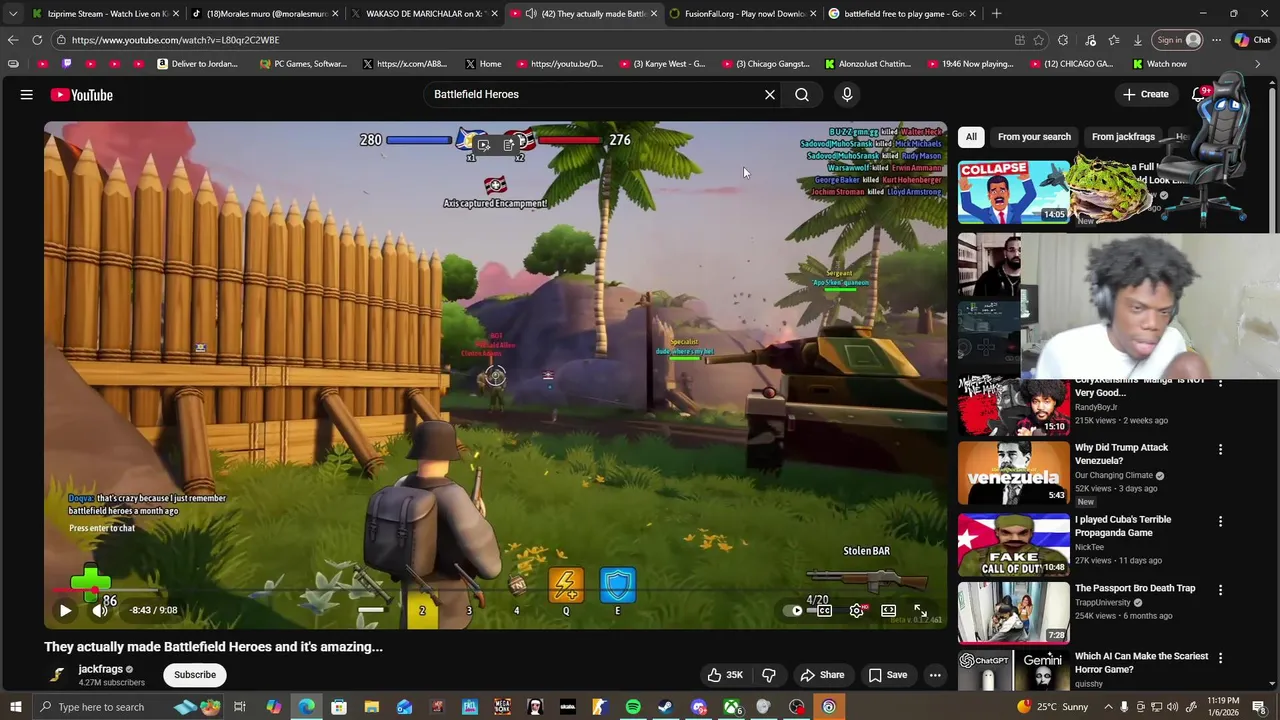1280x720 pixels.
Task: Open Watch now bookmark
Action: pos(1159,64)
